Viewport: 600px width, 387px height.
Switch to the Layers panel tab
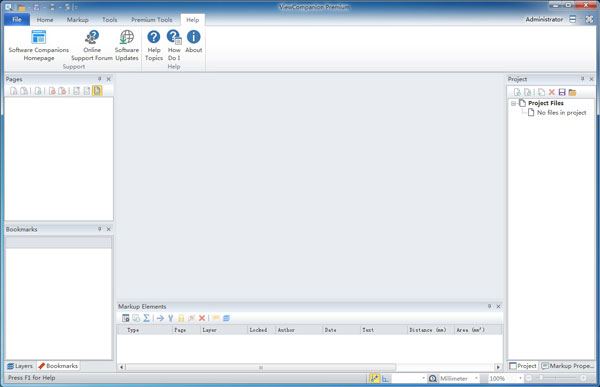pos(20,366)
